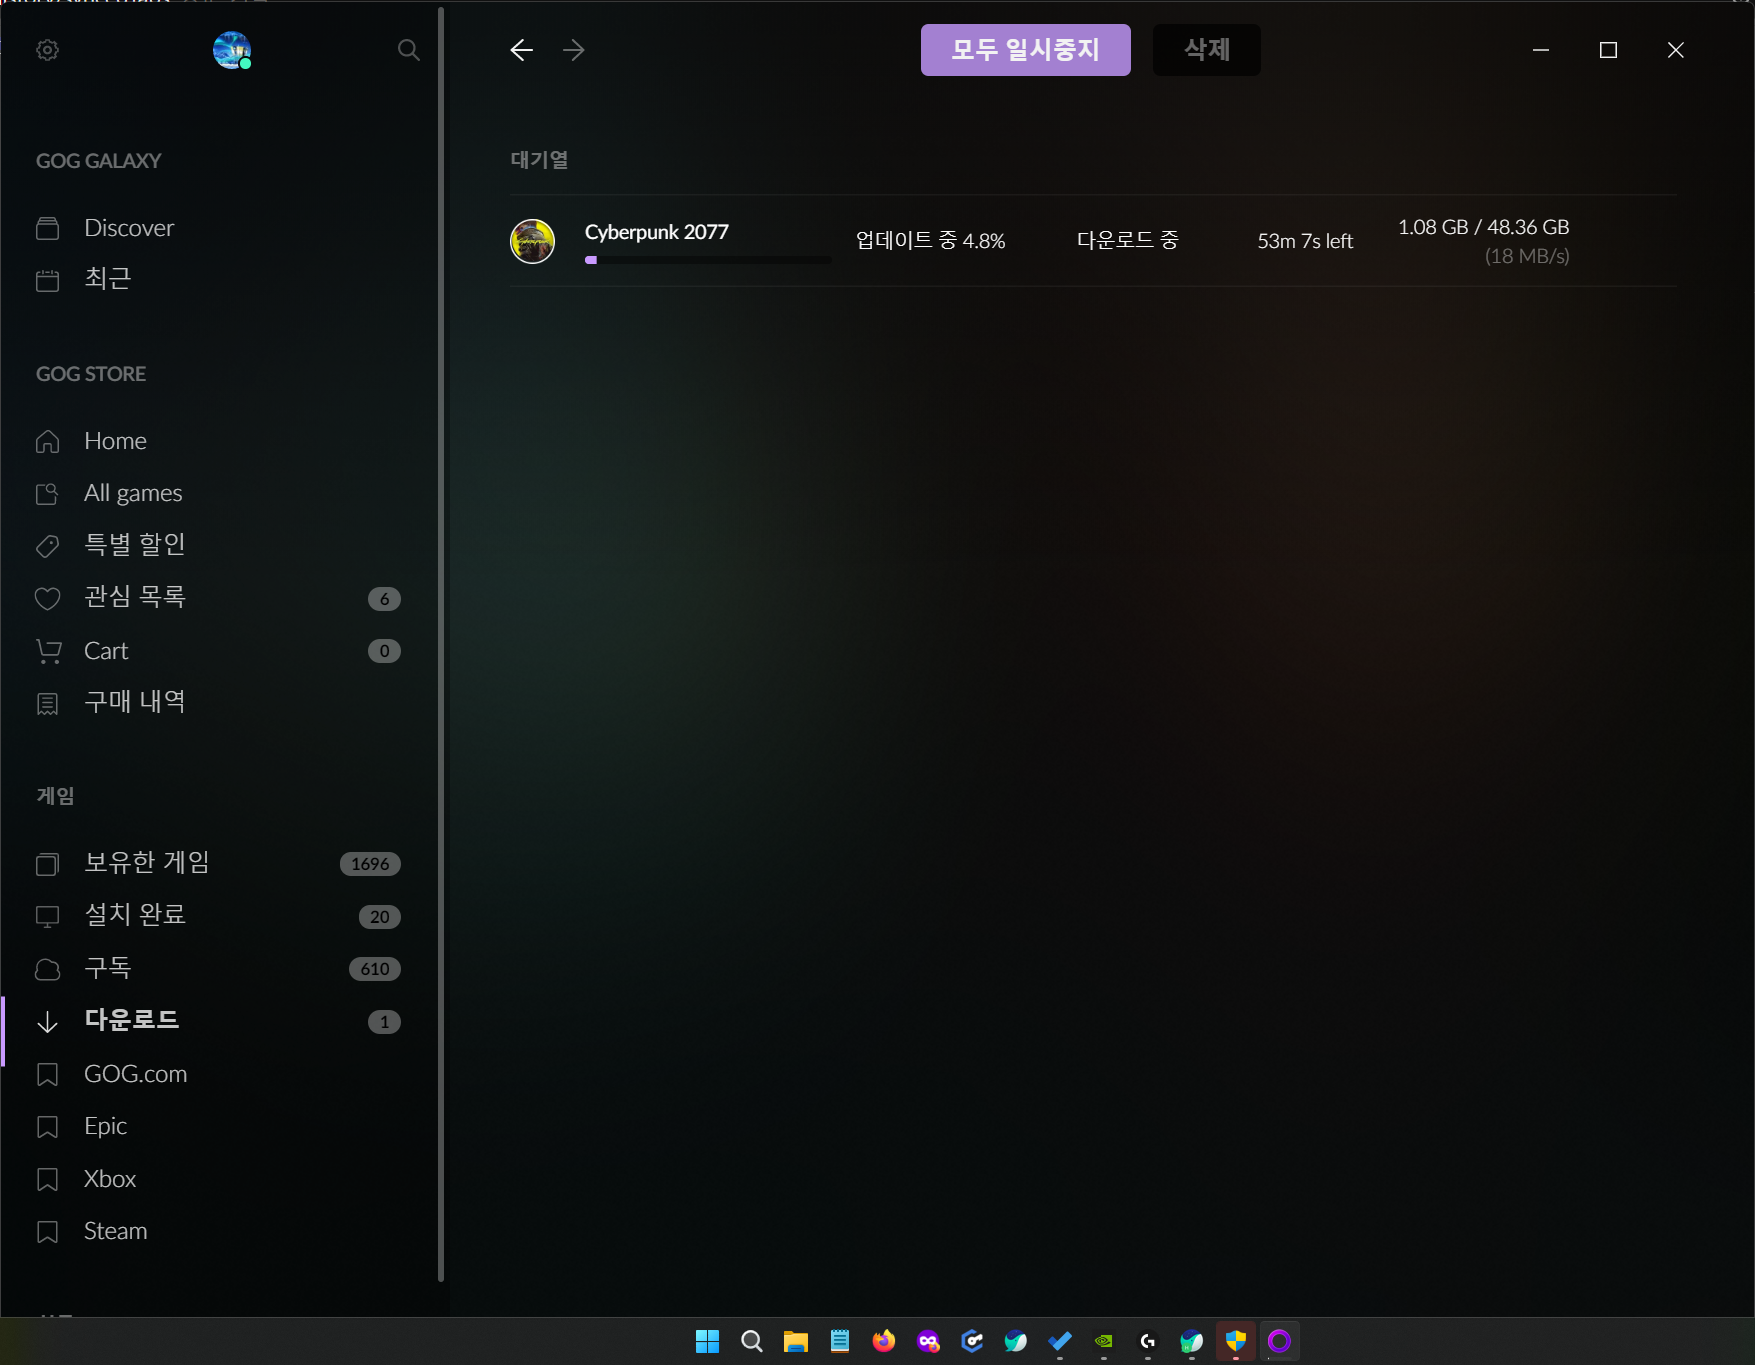Go forward with the right arrow
This screenshot has height=1365, width=1755.
coord(573,50)
